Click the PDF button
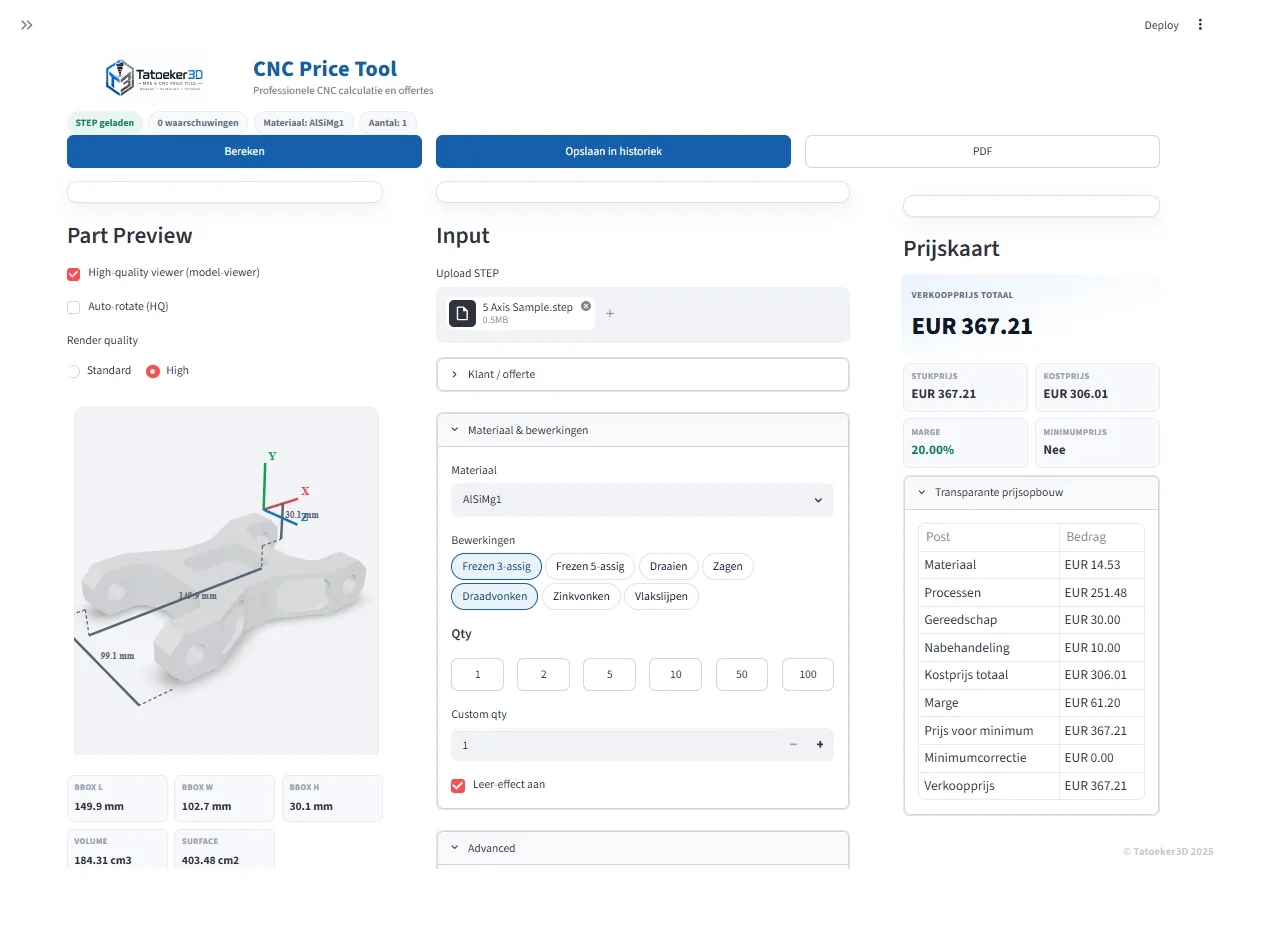1267x942 pixels. 982,152
